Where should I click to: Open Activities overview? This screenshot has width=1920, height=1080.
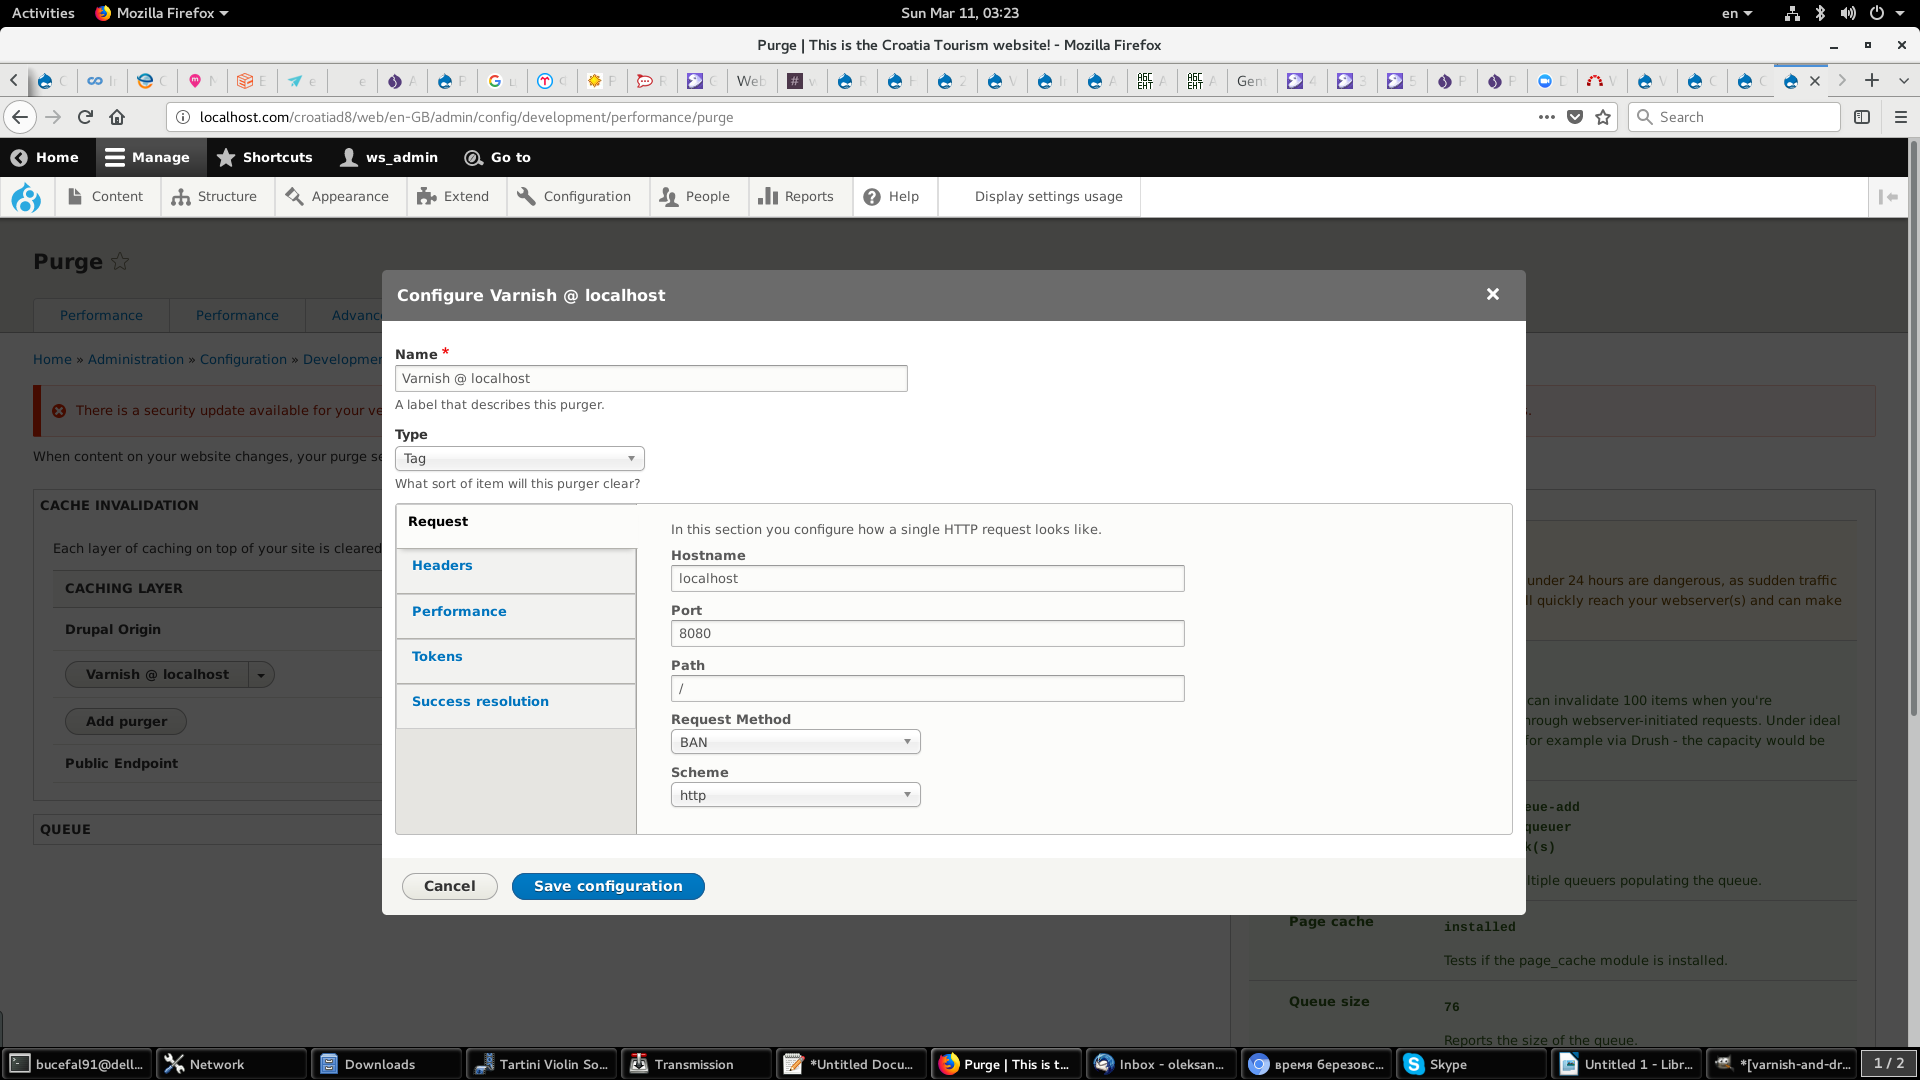43,13
